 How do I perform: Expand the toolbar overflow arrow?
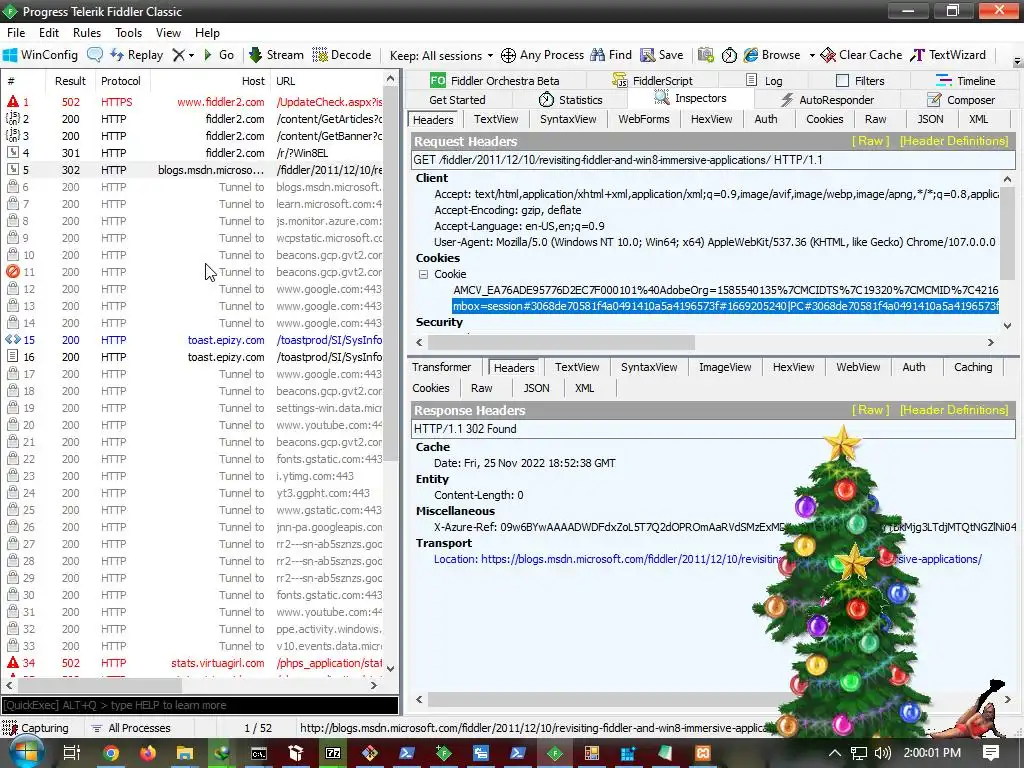pos(1017,62)
